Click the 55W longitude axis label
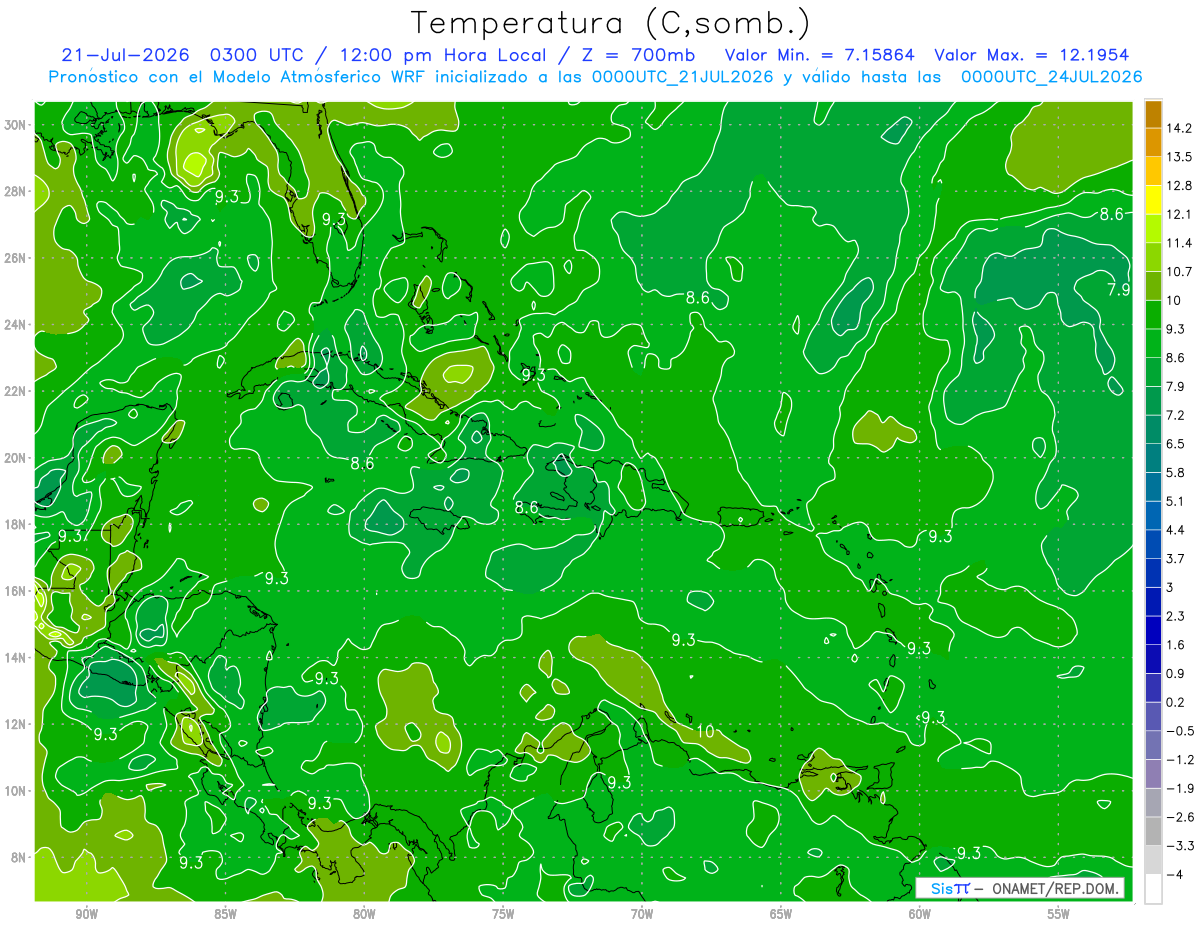1200x927 pixels. (1059, 915)
